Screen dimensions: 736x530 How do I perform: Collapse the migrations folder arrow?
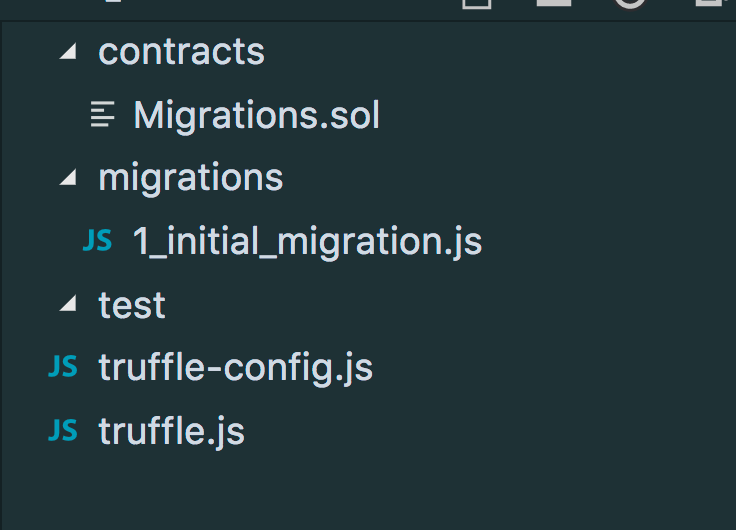67,179
